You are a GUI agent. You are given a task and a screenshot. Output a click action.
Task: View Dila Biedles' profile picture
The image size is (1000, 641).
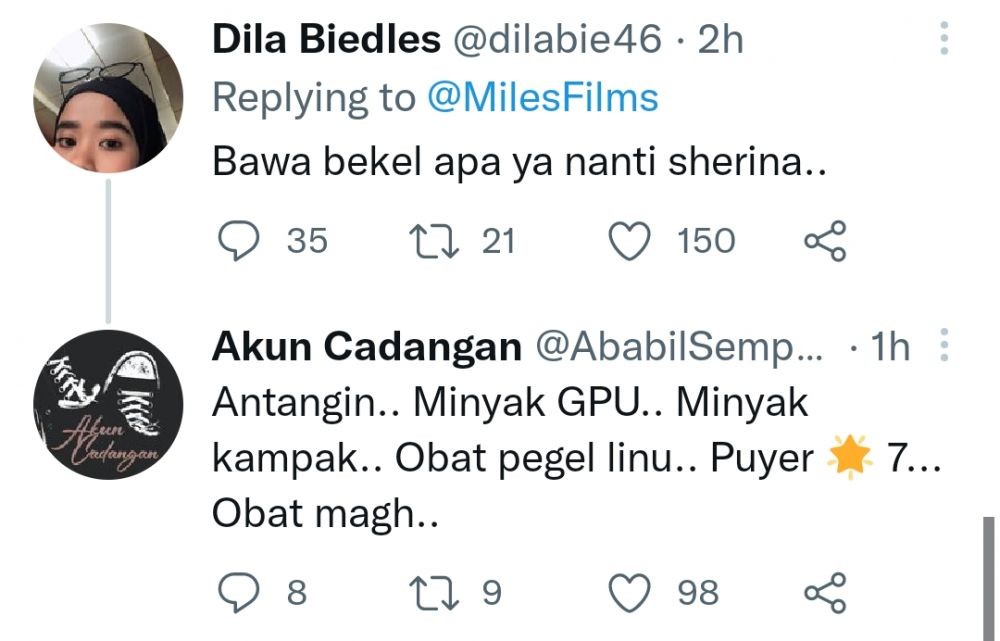107,98
